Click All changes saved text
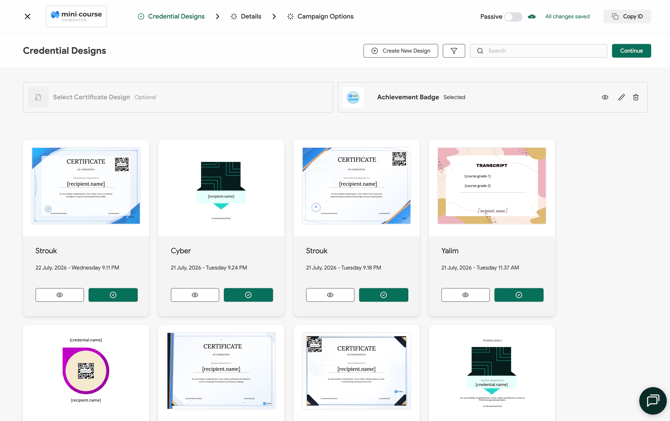 [x=567, y=17]
